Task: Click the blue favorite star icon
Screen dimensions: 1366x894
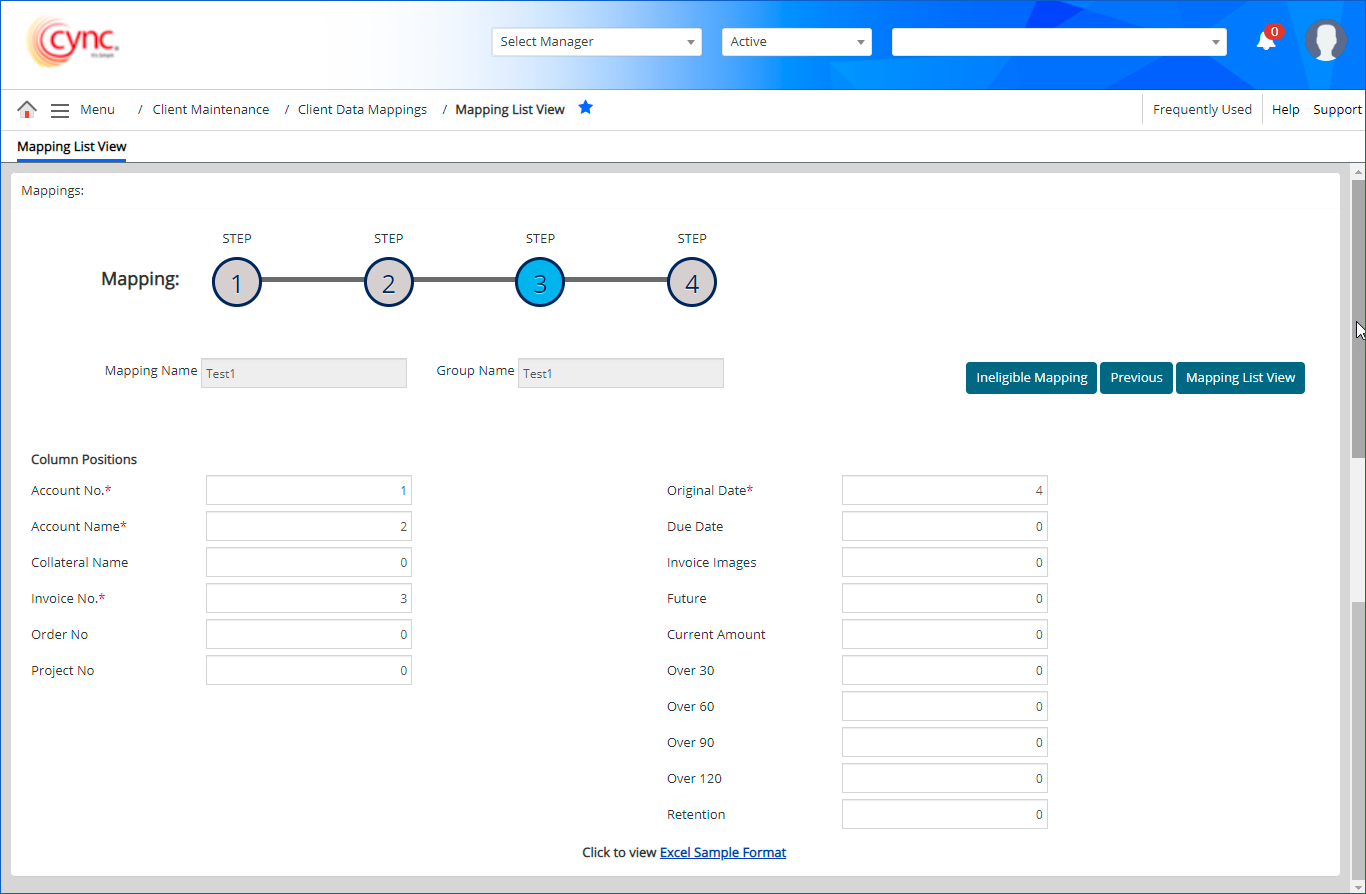Action: click(x=586, y=108)
